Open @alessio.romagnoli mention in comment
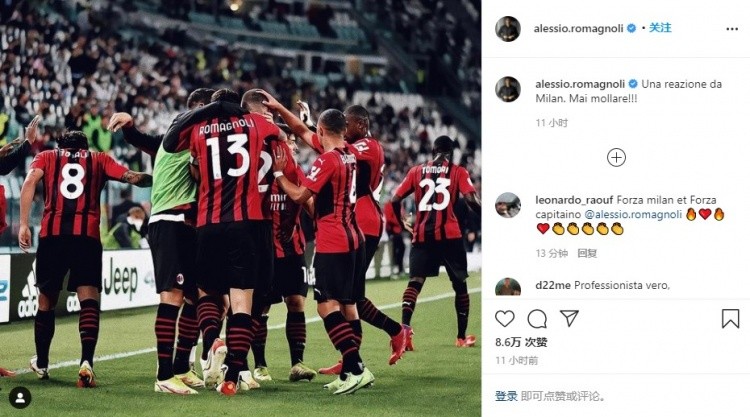The image size is (750, 417). tap(633, 214)
